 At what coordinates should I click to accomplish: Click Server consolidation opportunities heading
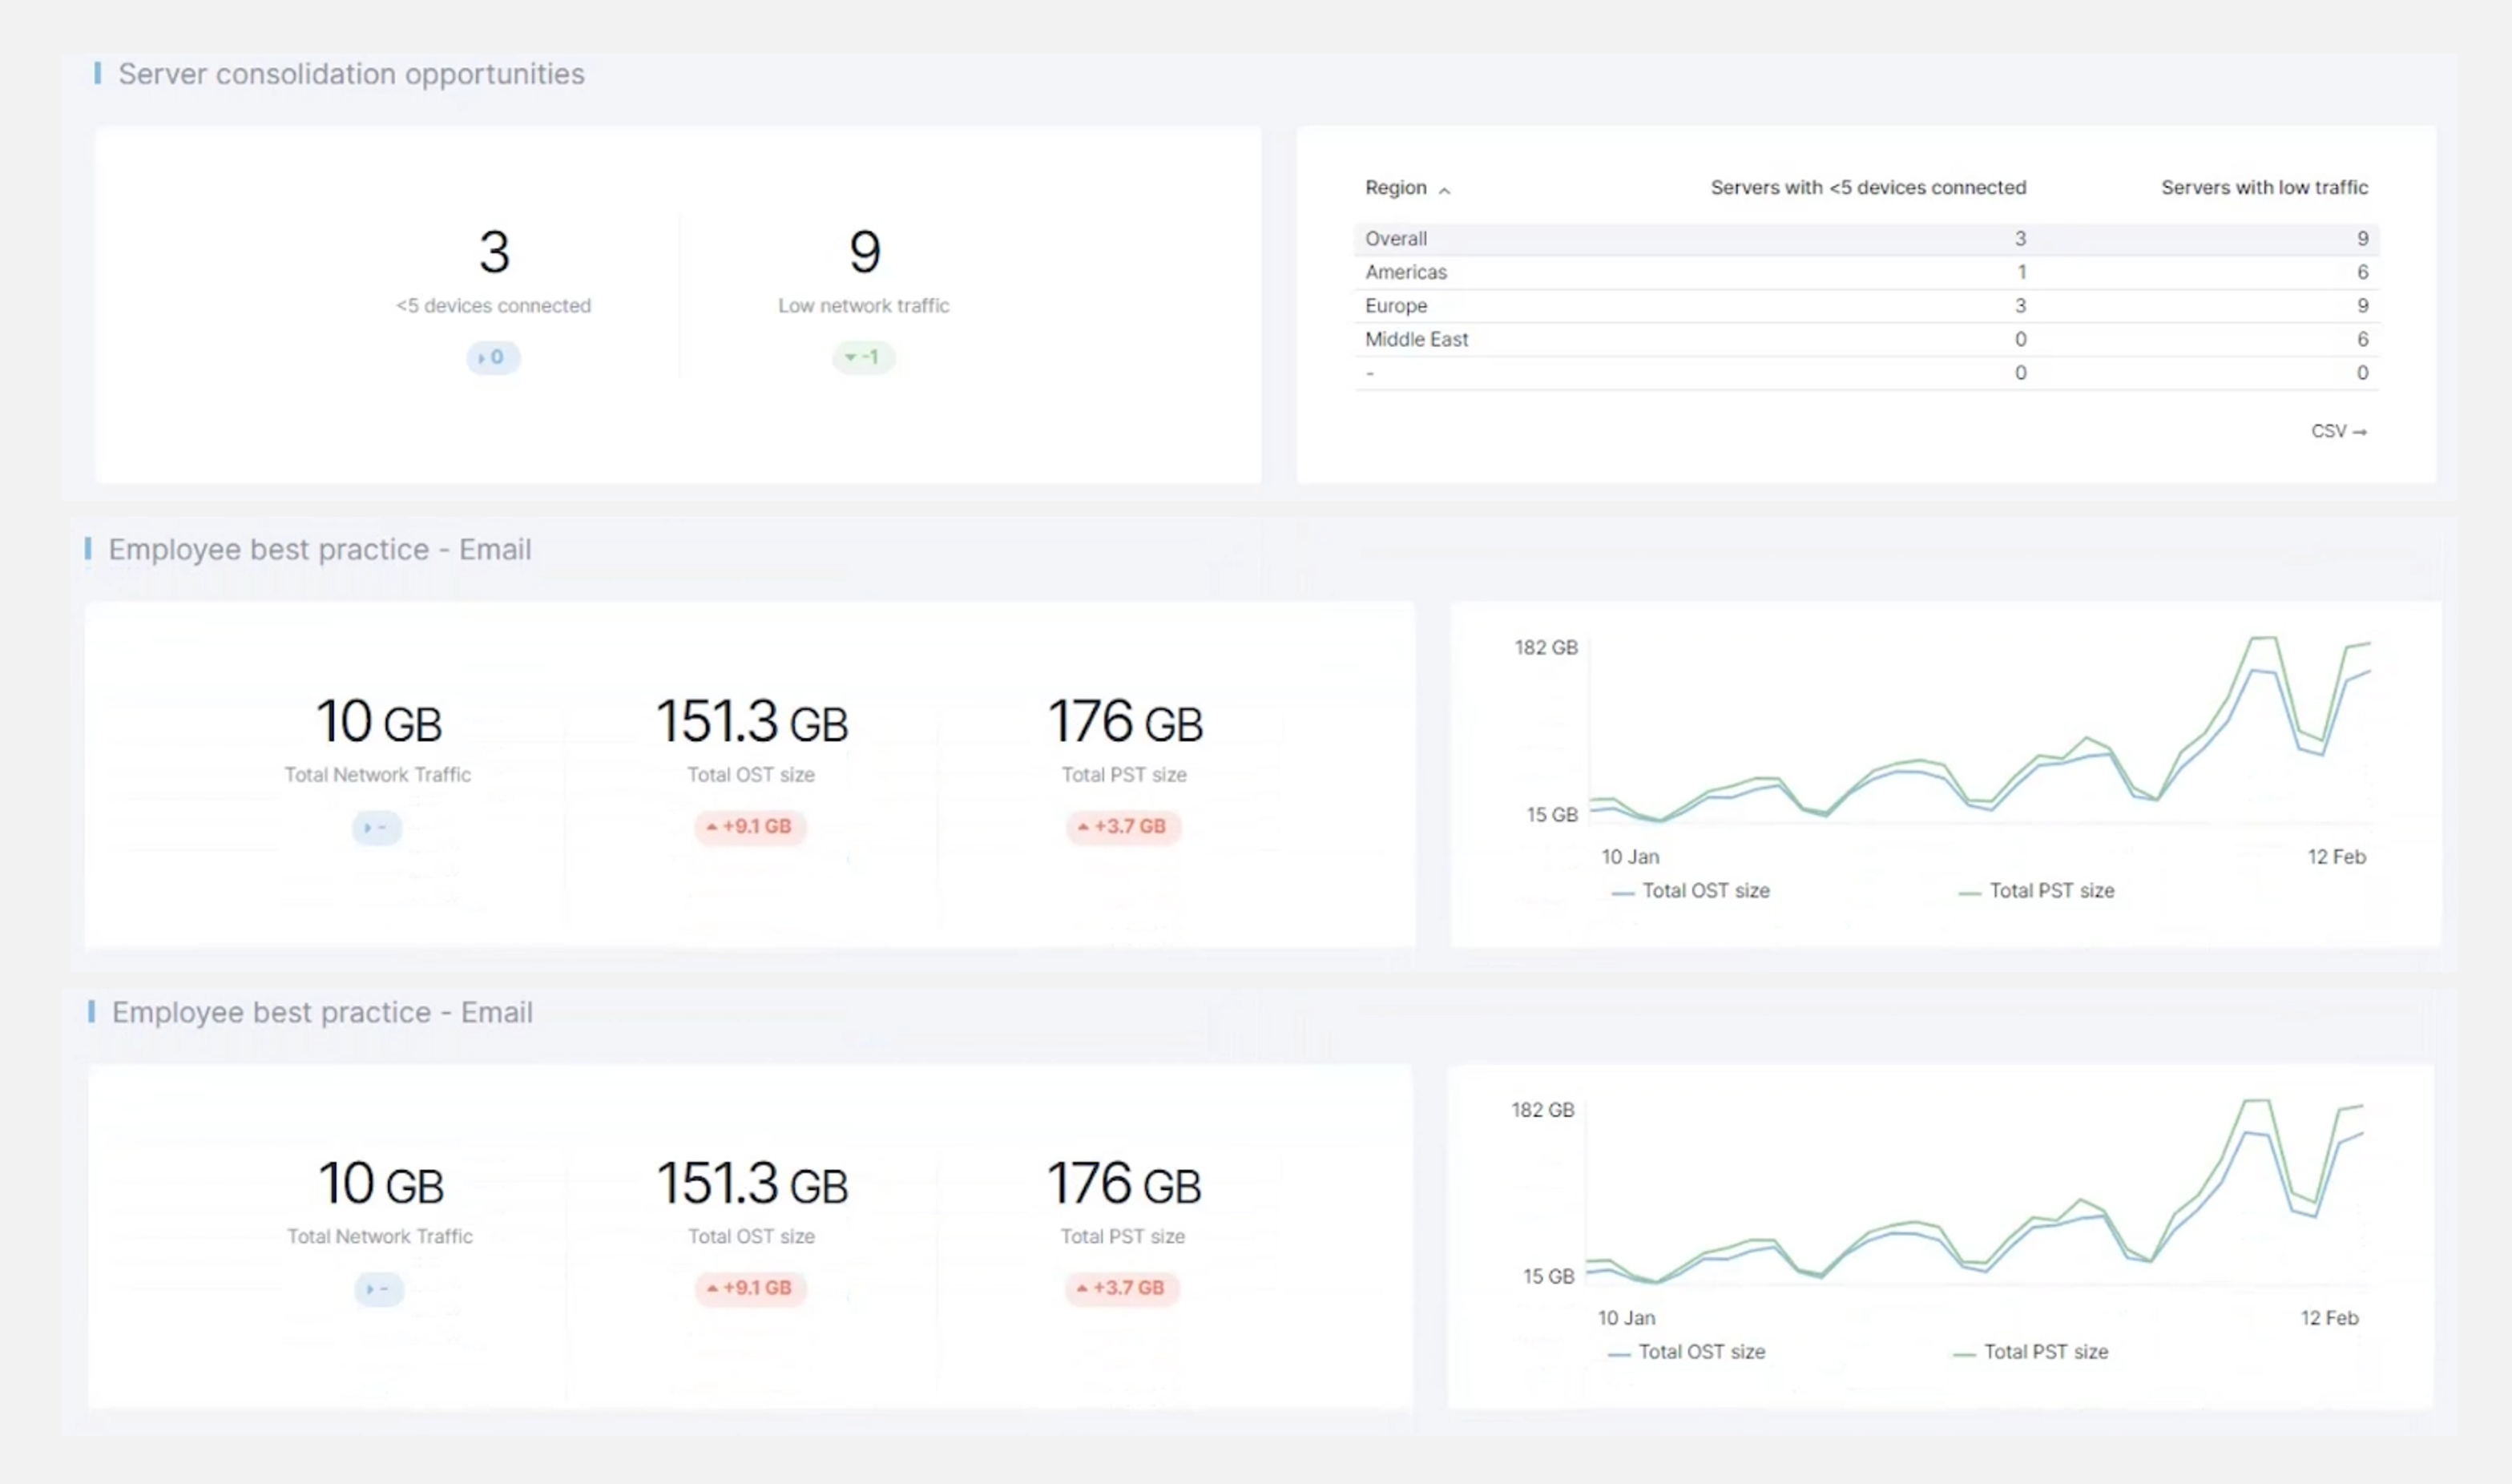click(x=351, y=74)
